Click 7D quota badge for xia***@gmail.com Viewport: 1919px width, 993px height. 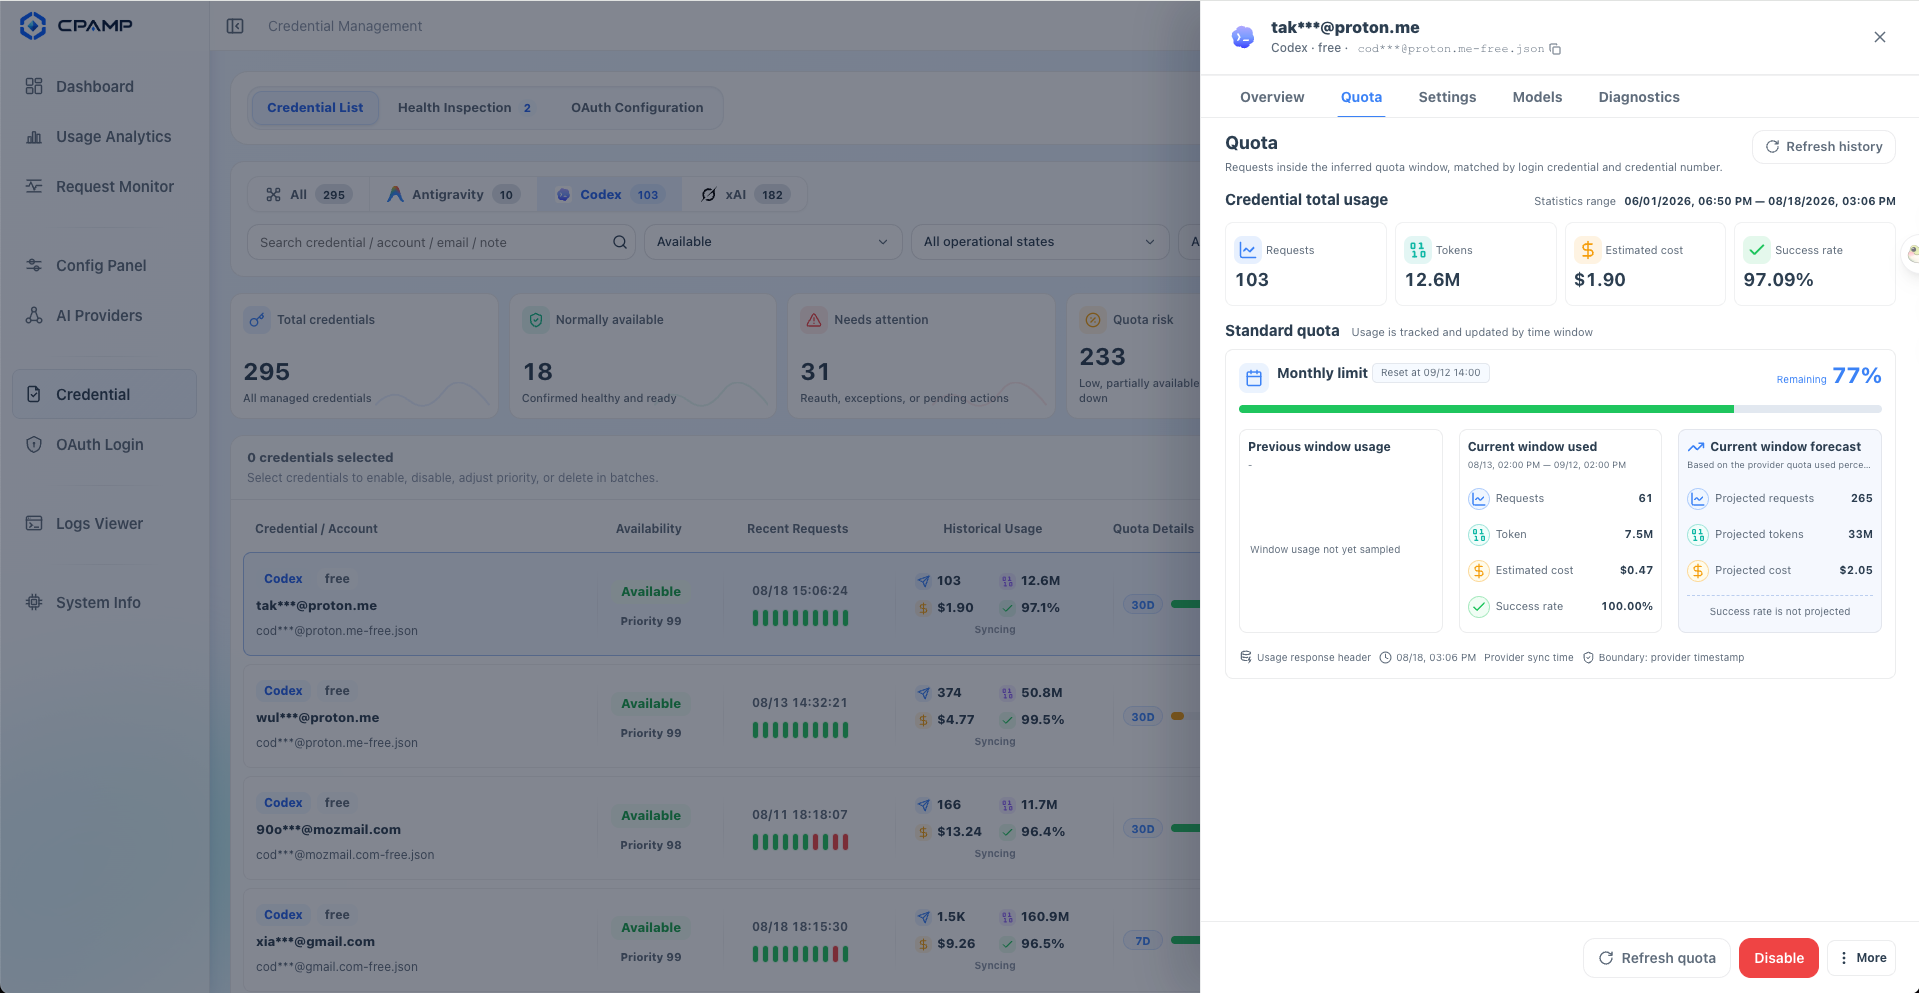point(1143,940)
